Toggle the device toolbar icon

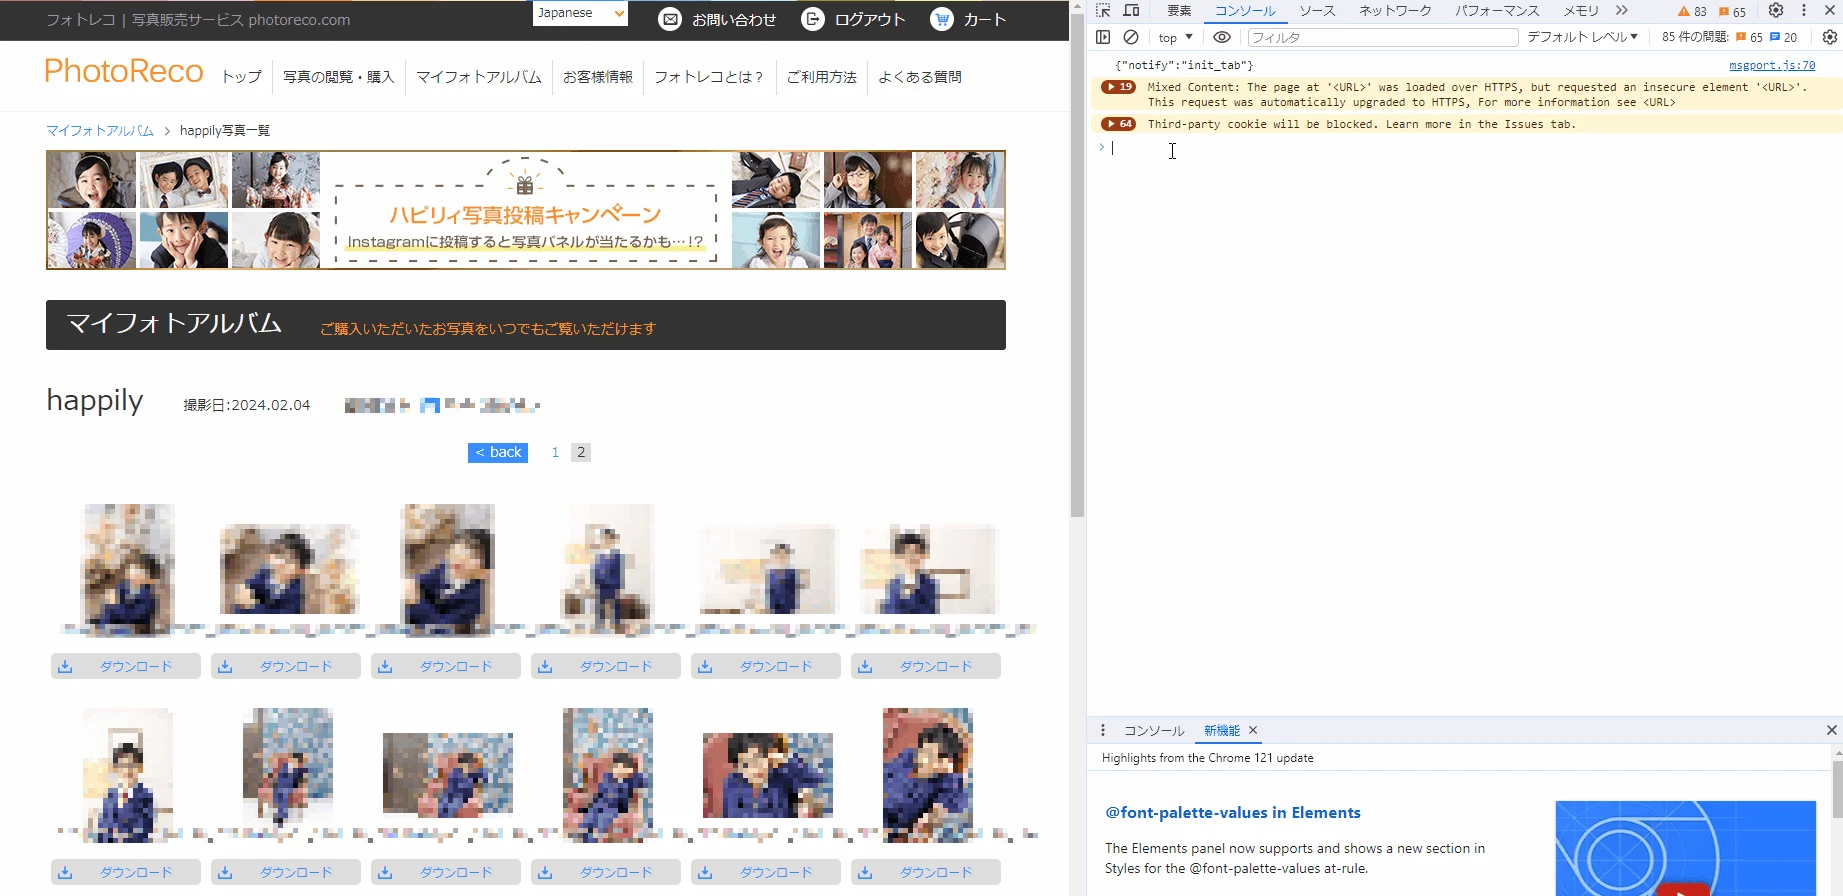1132,11
